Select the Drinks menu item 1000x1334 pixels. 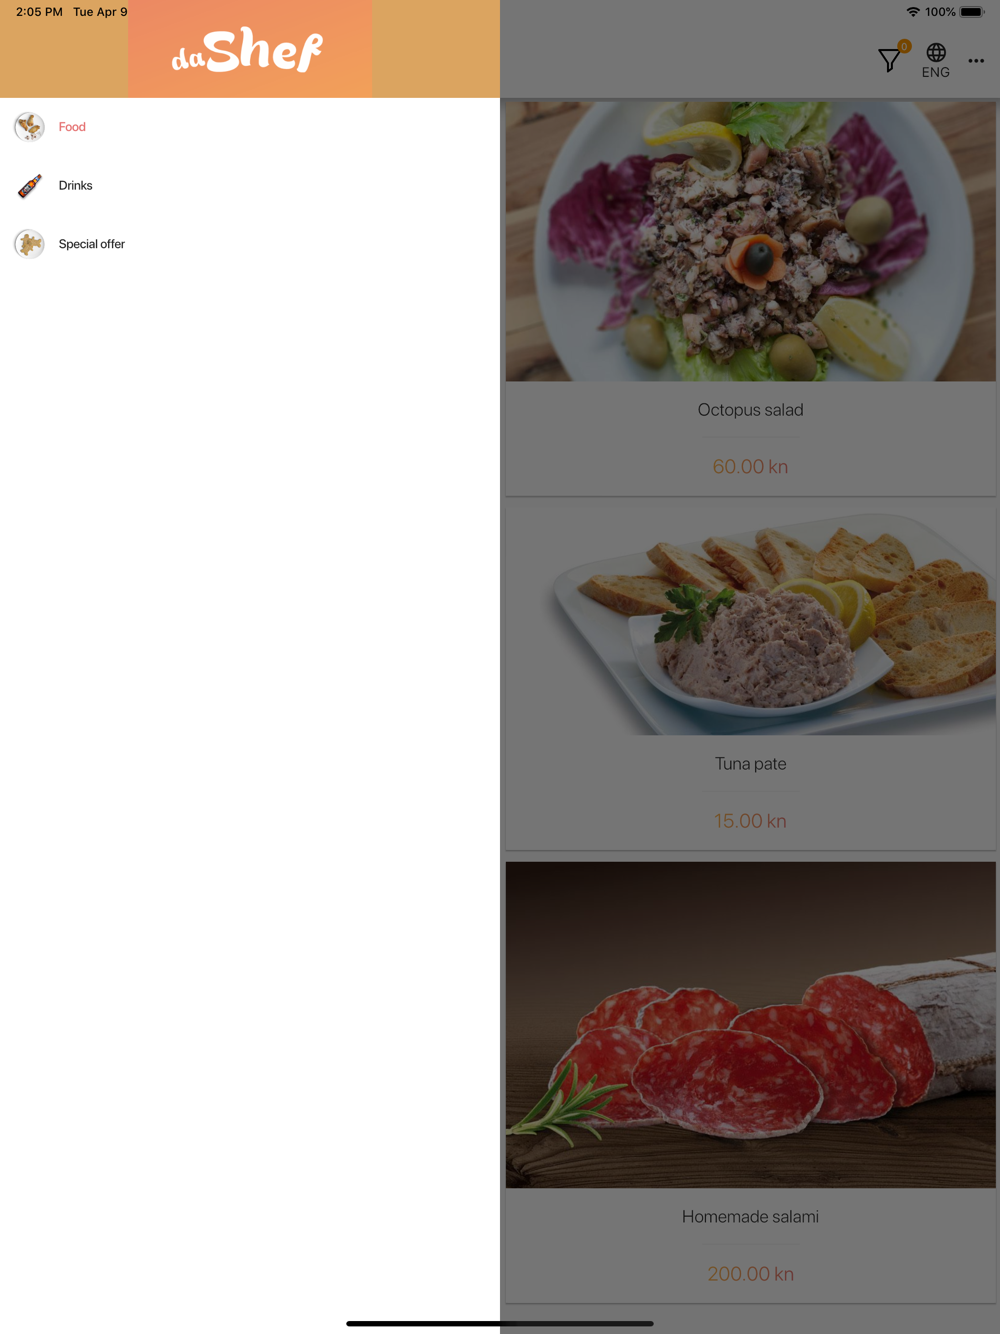(x=250, y=186)
